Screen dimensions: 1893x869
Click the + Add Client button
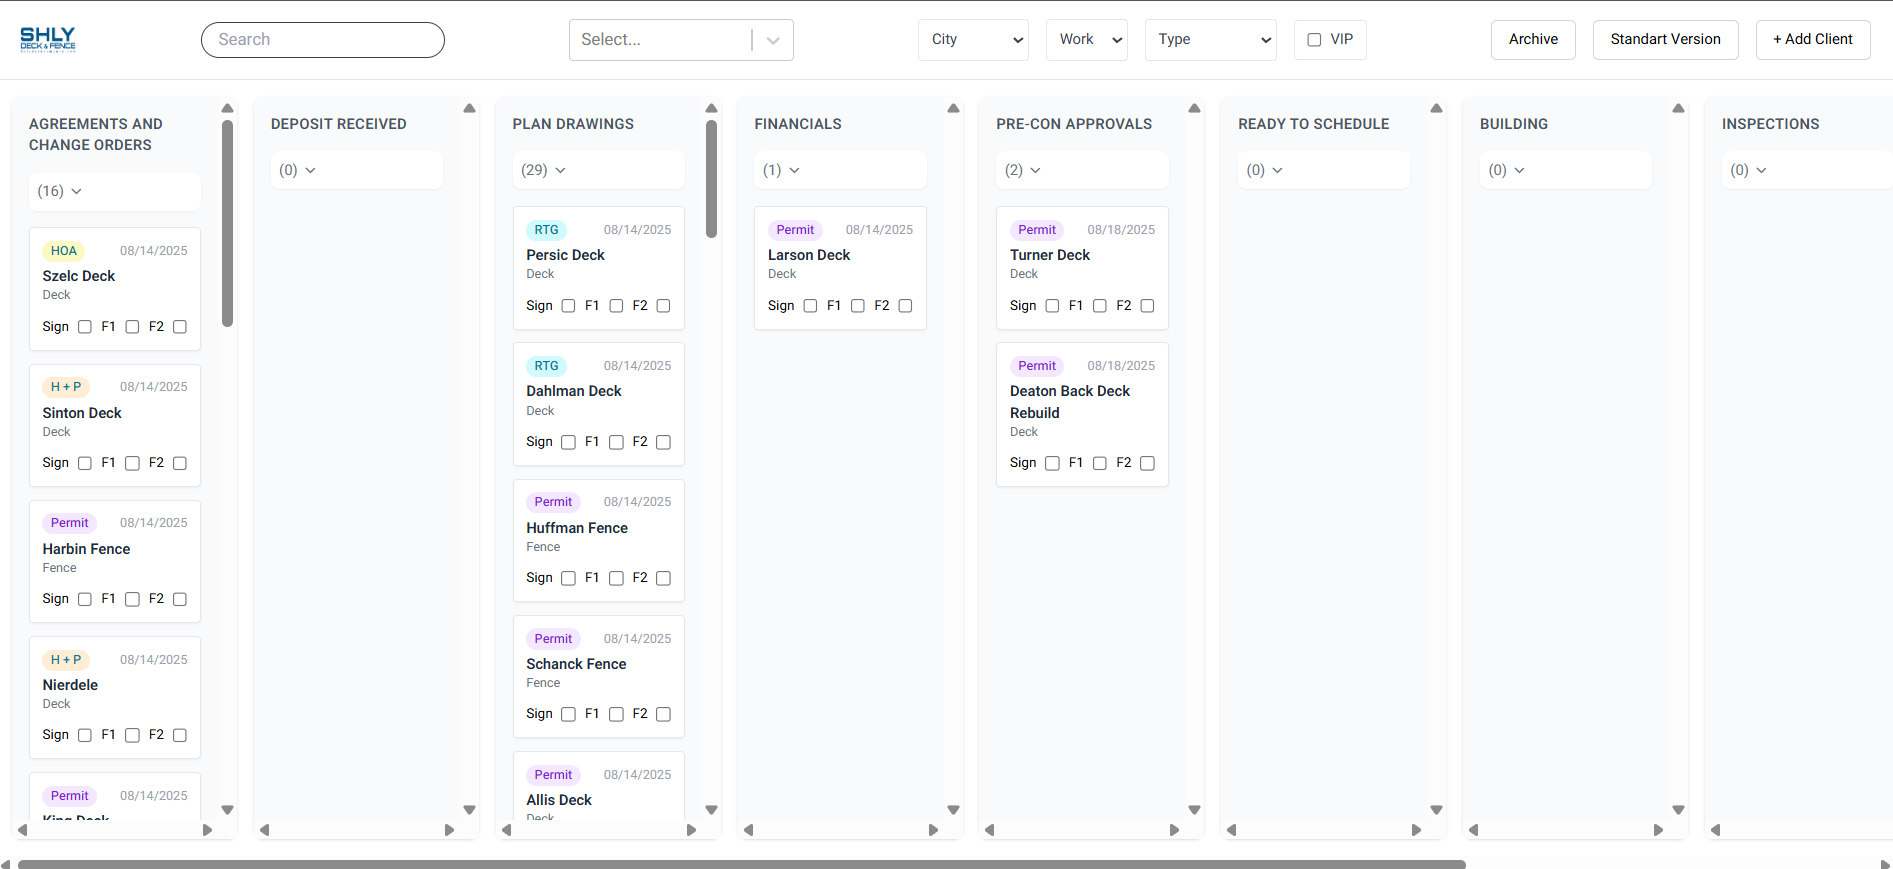(x=1813, y=40)
